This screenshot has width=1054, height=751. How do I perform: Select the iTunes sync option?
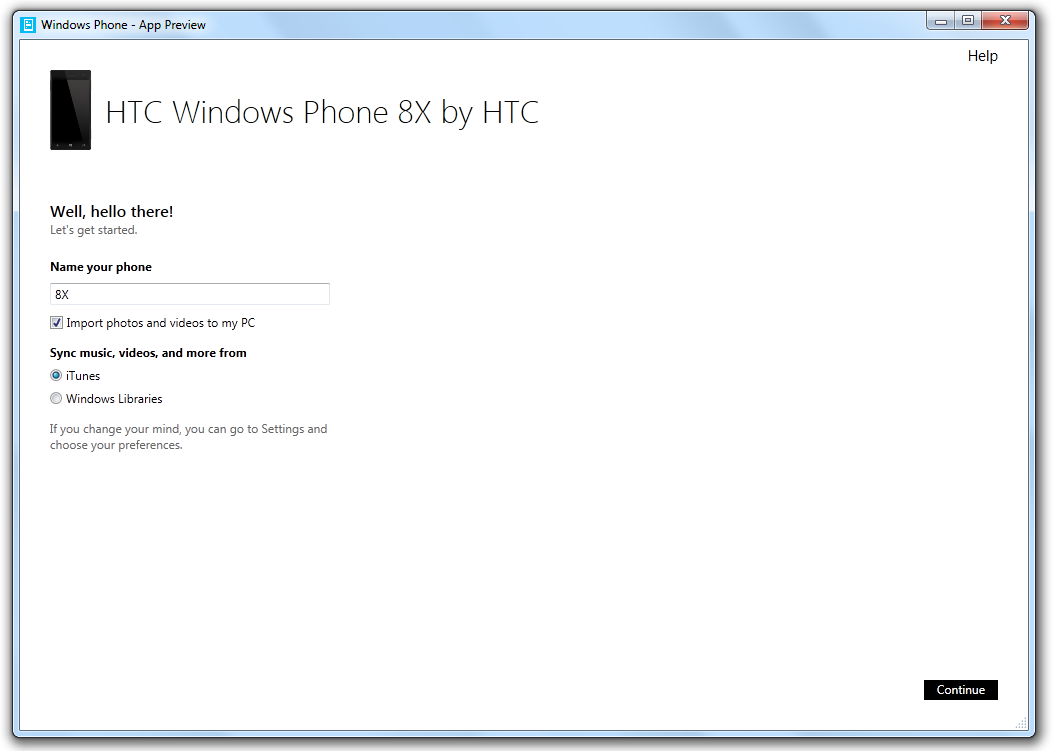tap(56, 375)
